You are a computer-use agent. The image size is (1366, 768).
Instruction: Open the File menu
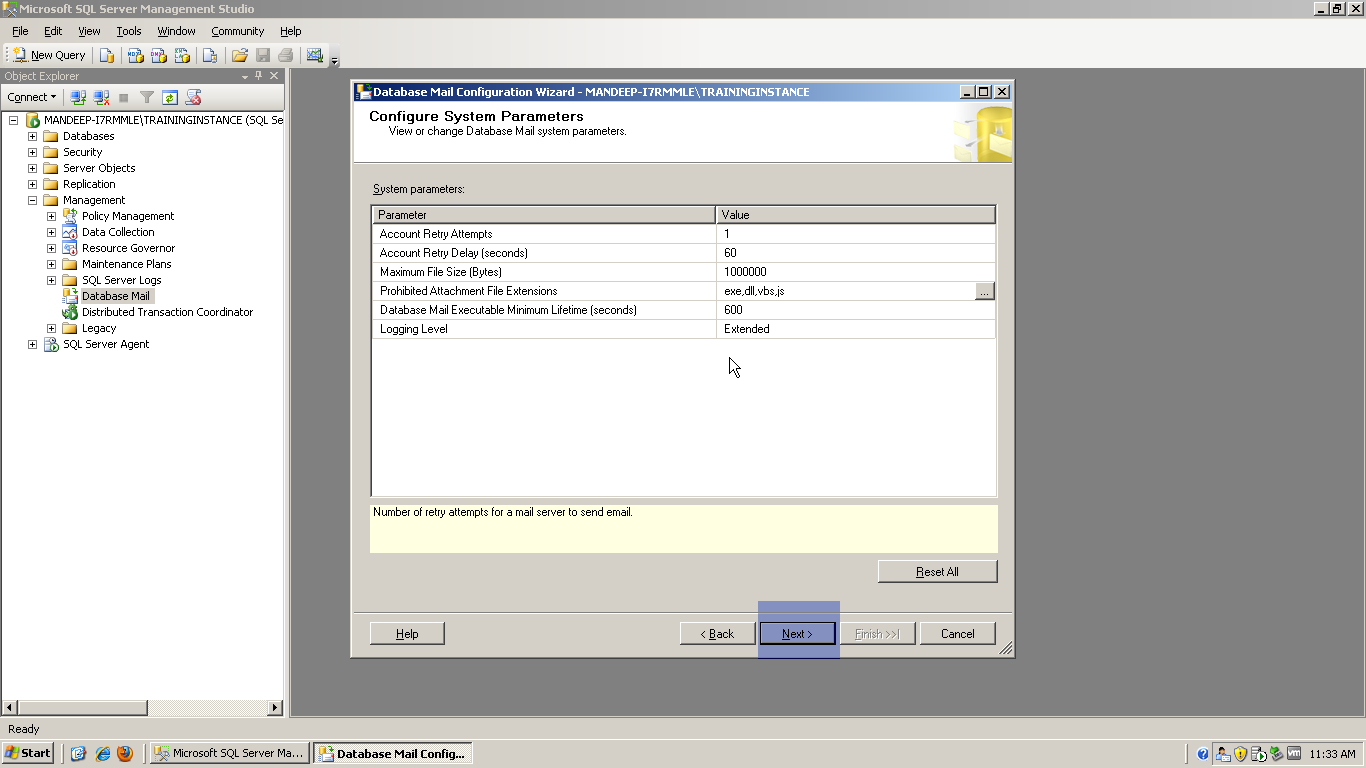(x=20, y=31)
